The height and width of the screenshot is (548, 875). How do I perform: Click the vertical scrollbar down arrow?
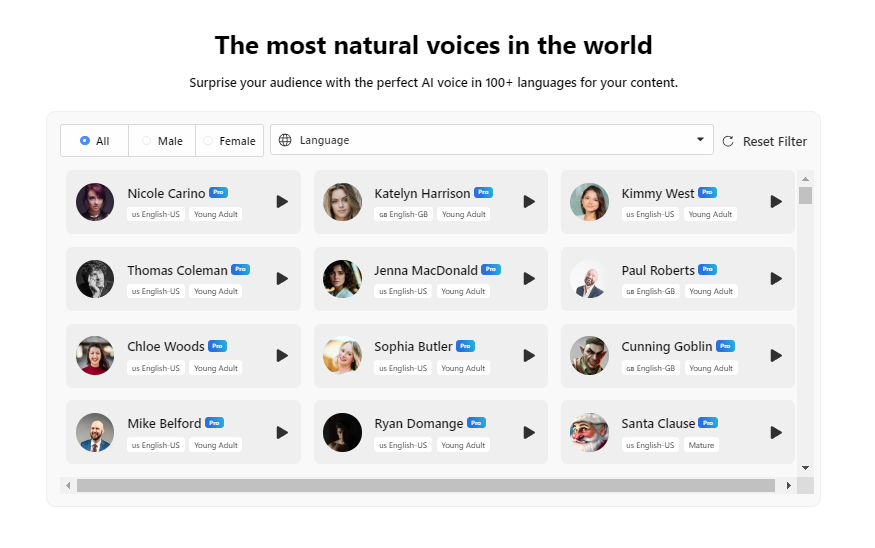click(805, 468)
